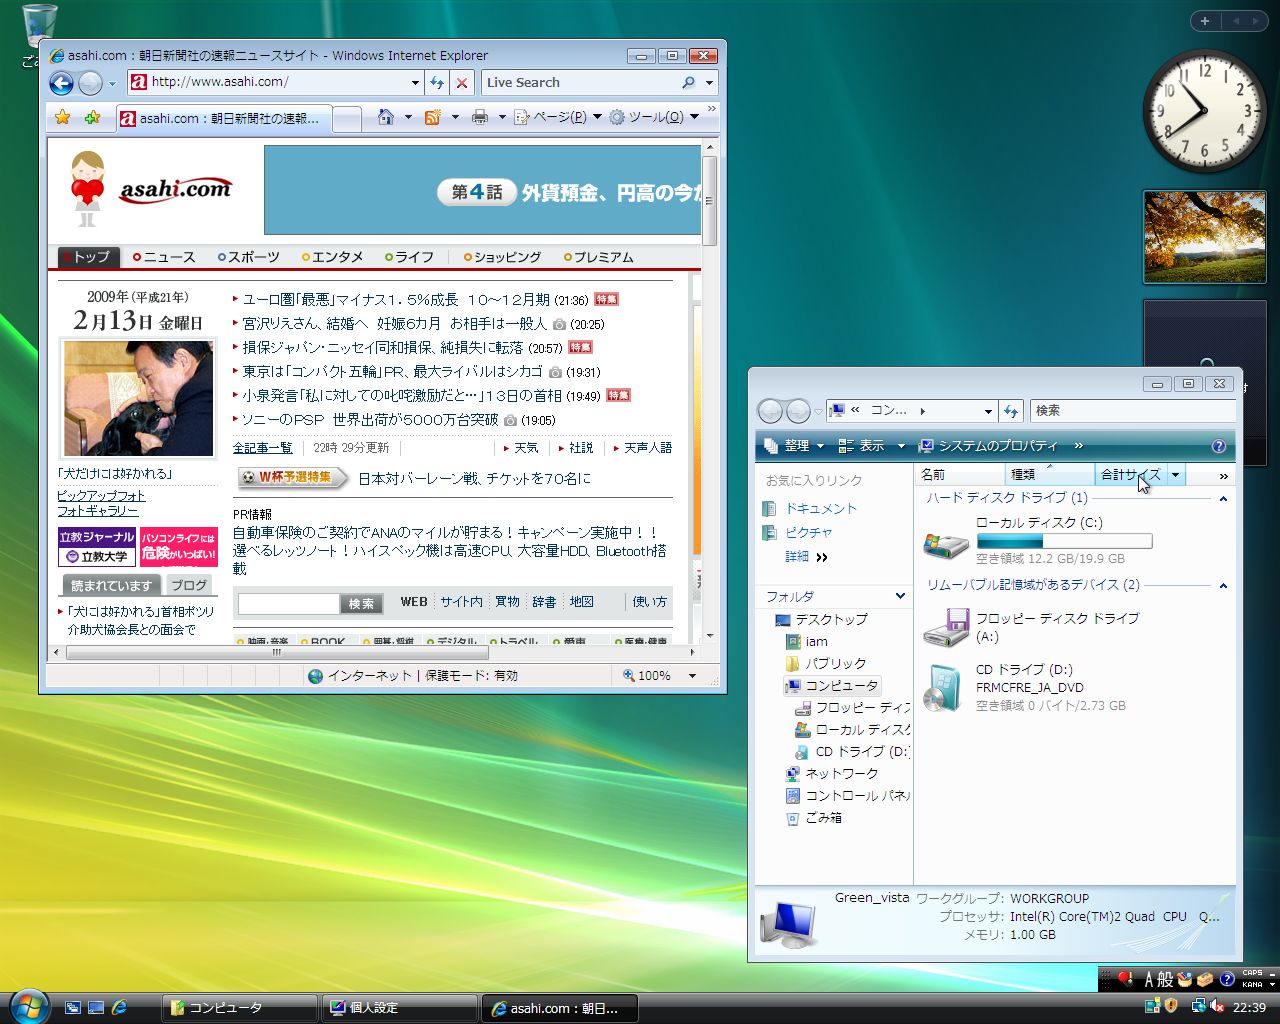Launch Internet Explorer from quick launch
This screenshot has height=1024, width=1280.
pyautogui.click(x=119, y=1008)
